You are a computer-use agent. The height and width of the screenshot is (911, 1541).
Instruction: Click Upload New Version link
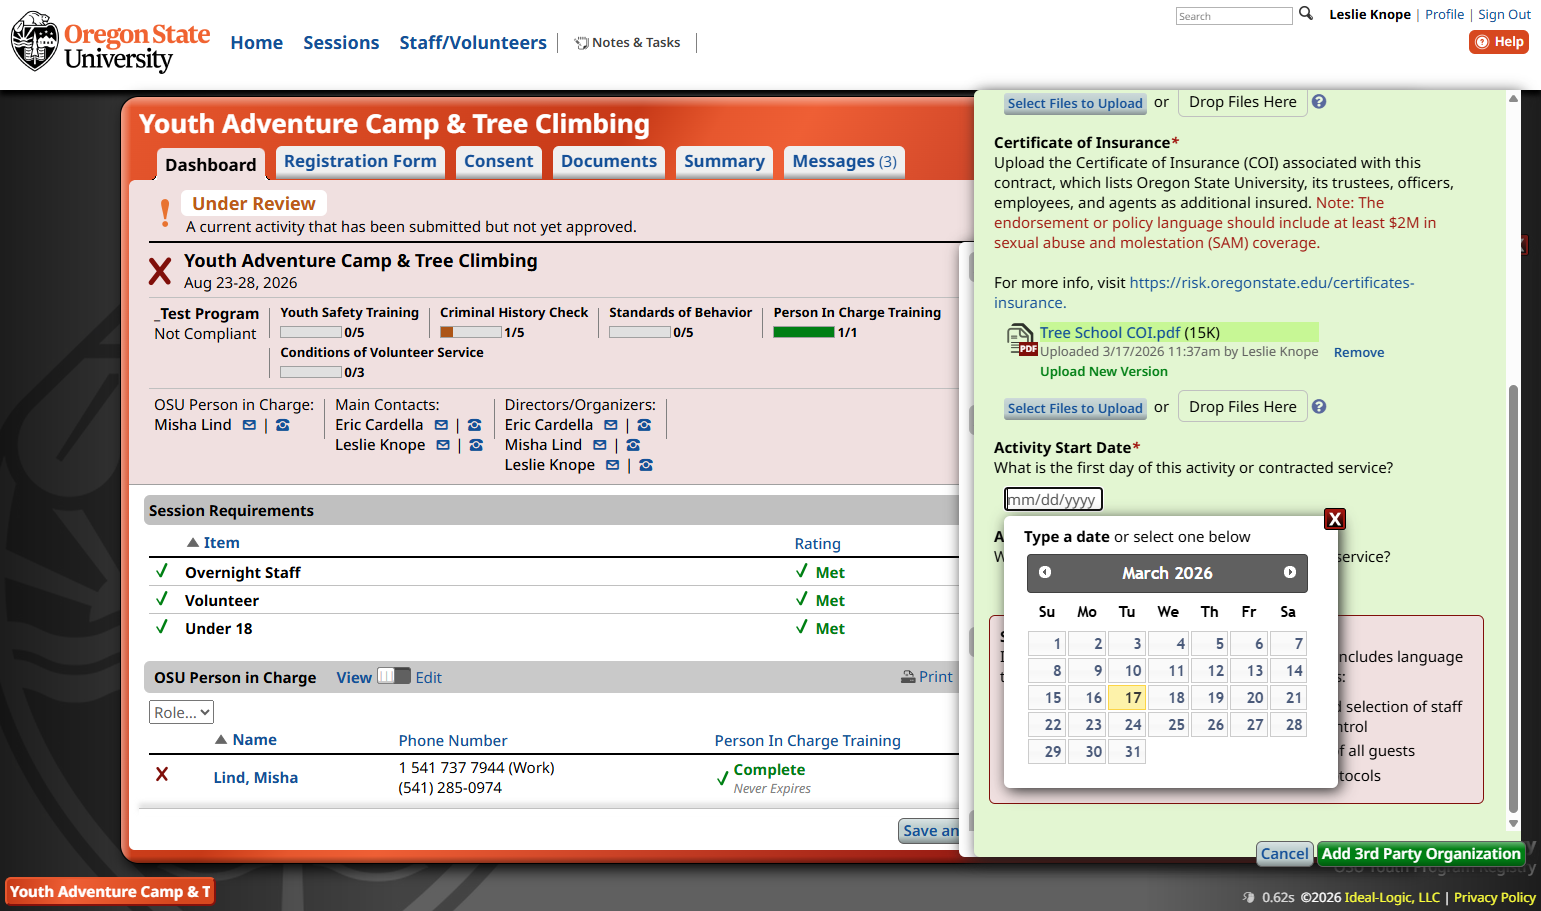tap(1104, 372)
